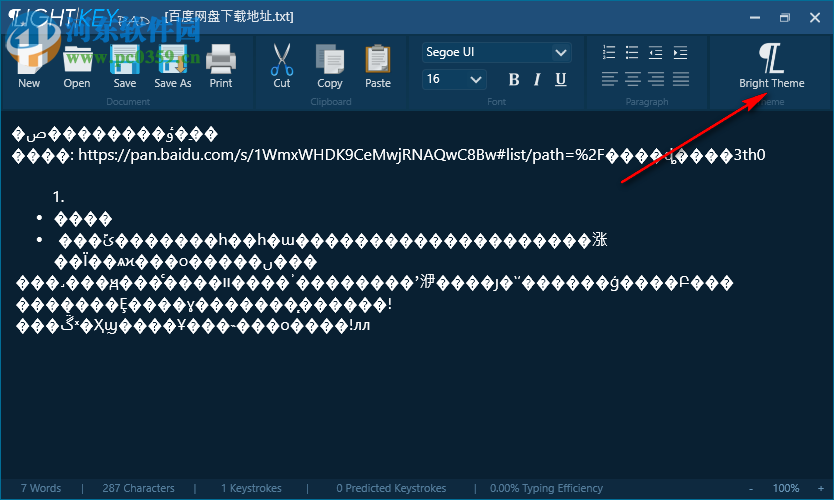Viewport: 834px width, 500px height.
Task: Center-align text
Action: click(x=632, y=79)
